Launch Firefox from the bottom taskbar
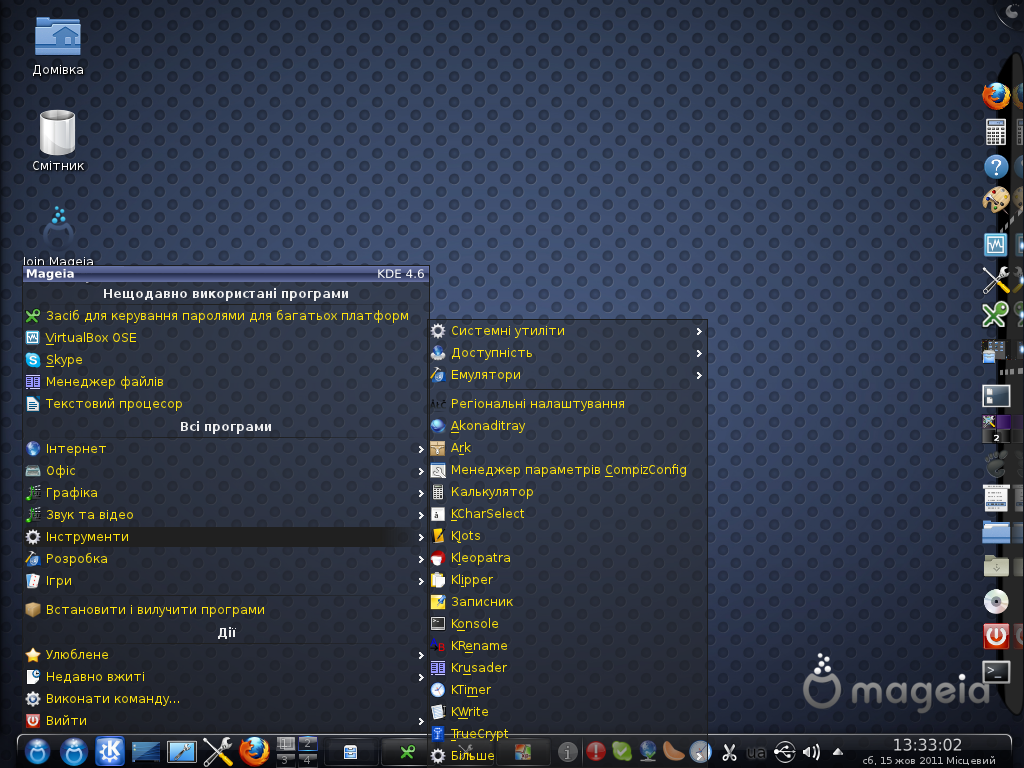This screenshot has height=768, width=1024. 254,751
